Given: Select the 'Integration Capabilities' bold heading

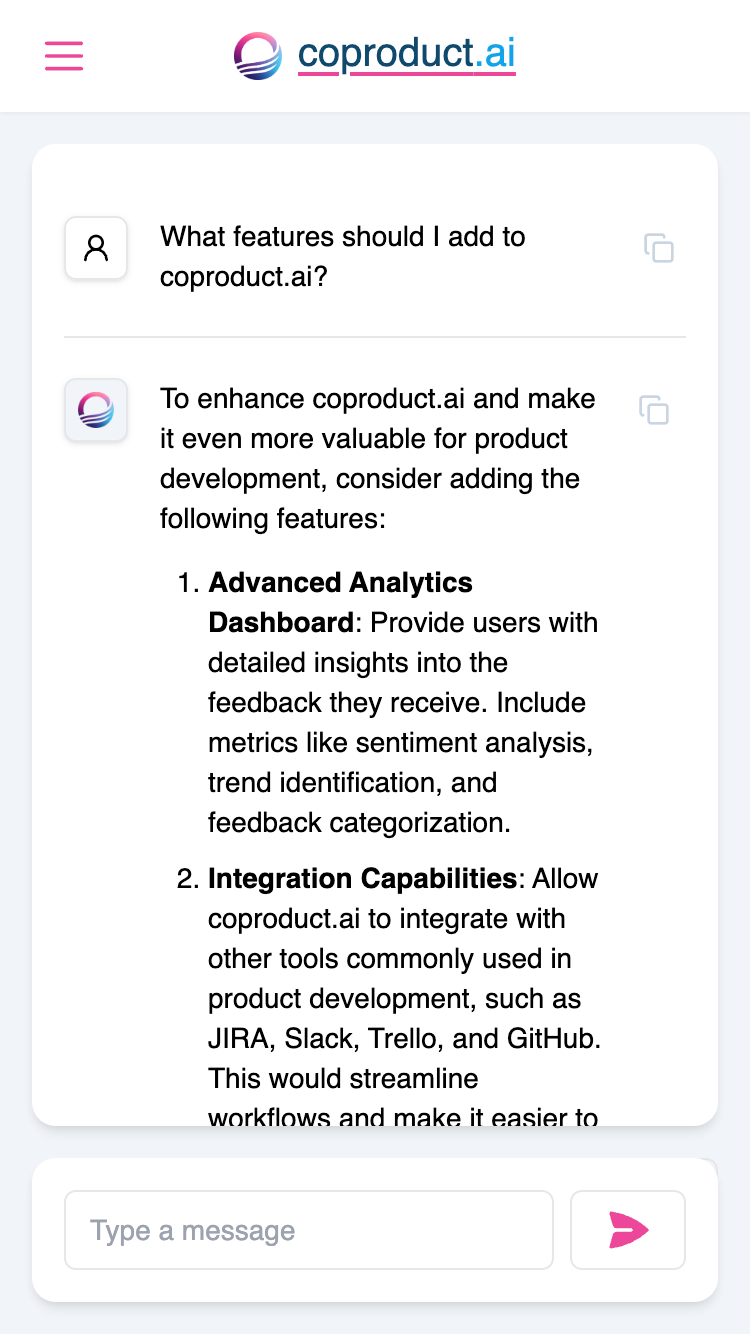Looking at the screenshot, I should (x=362, y=879).
